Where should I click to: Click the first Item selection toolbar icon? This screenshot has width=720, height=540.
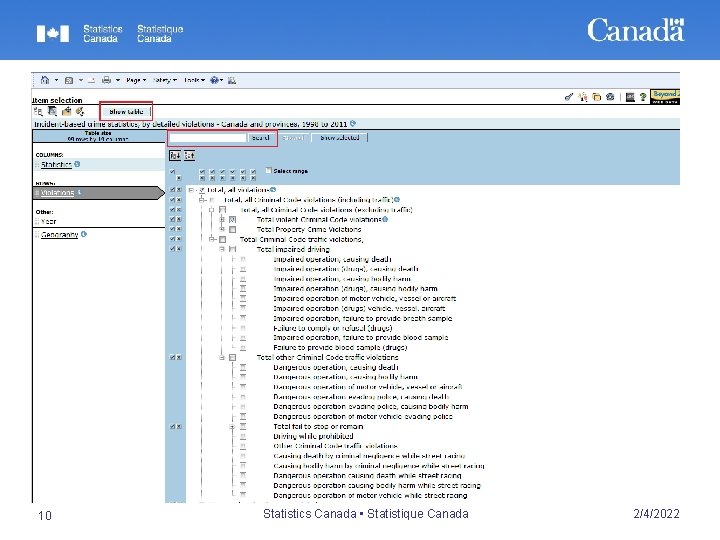coord(38,111)
